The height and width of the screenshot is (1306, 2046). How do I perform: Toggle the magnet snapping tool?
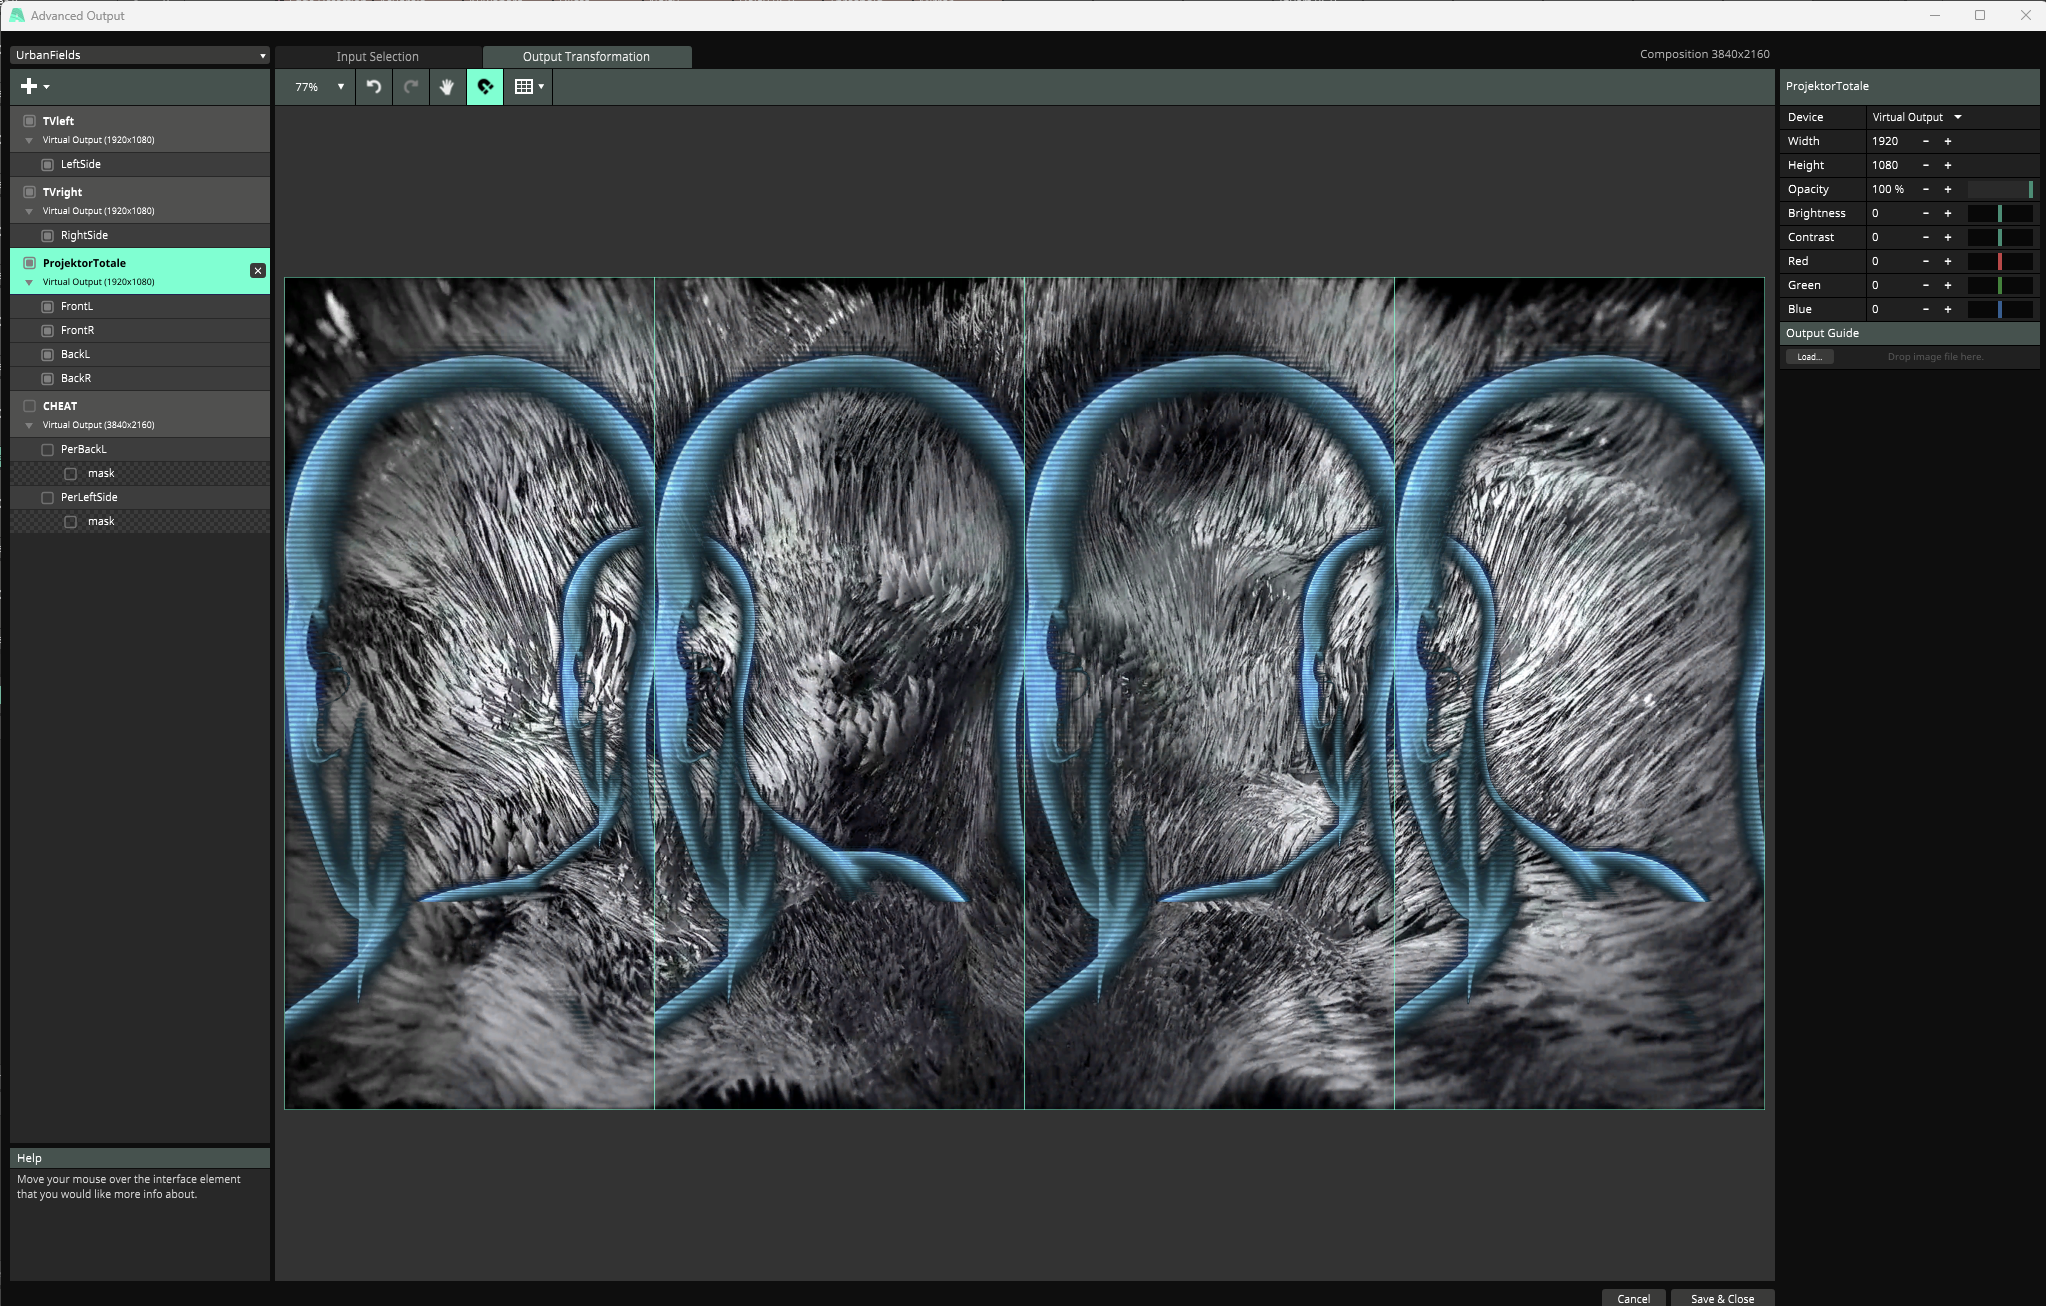485,87
